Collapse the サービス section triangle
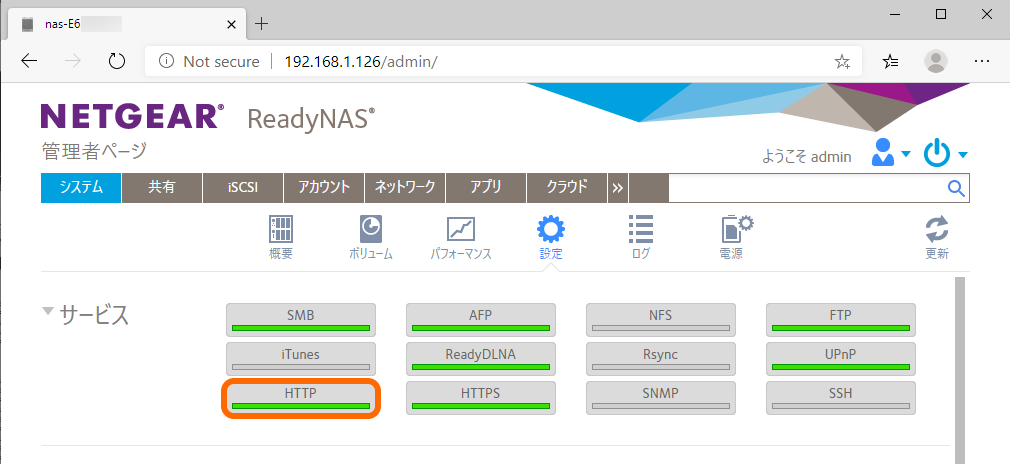1010x464 pixels. [x=47, y=312]
